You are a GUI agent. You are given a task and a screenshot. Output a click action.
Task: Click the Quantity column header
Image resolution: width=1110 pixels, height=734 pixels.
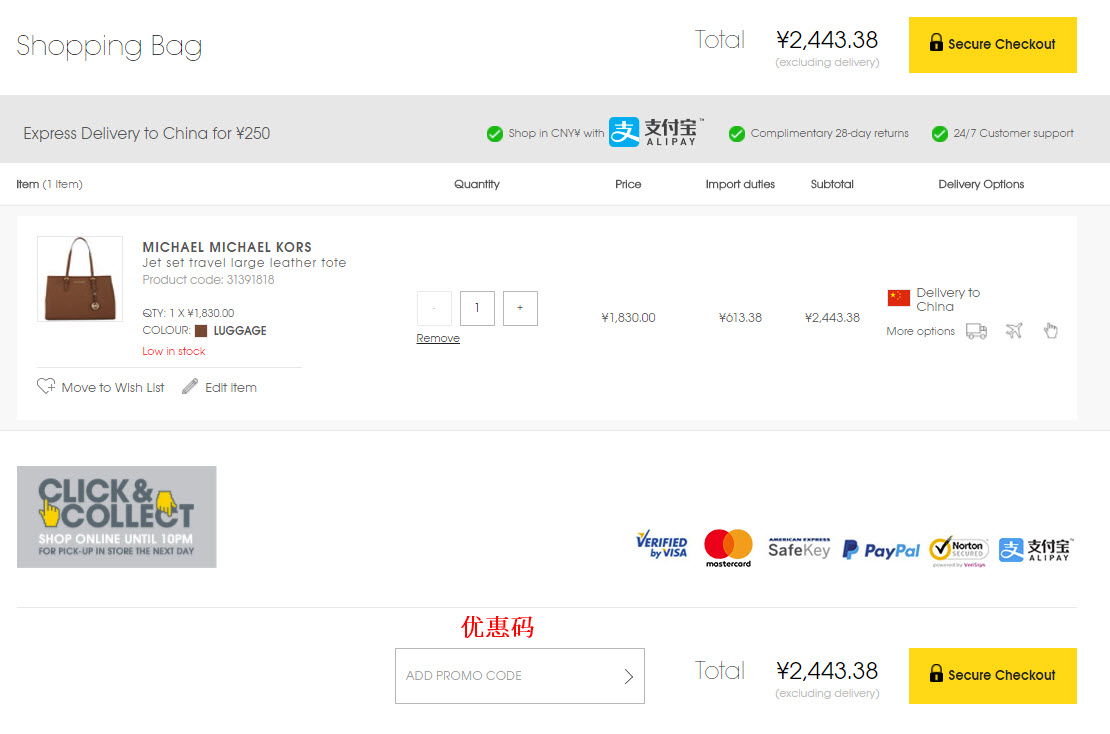477,184
